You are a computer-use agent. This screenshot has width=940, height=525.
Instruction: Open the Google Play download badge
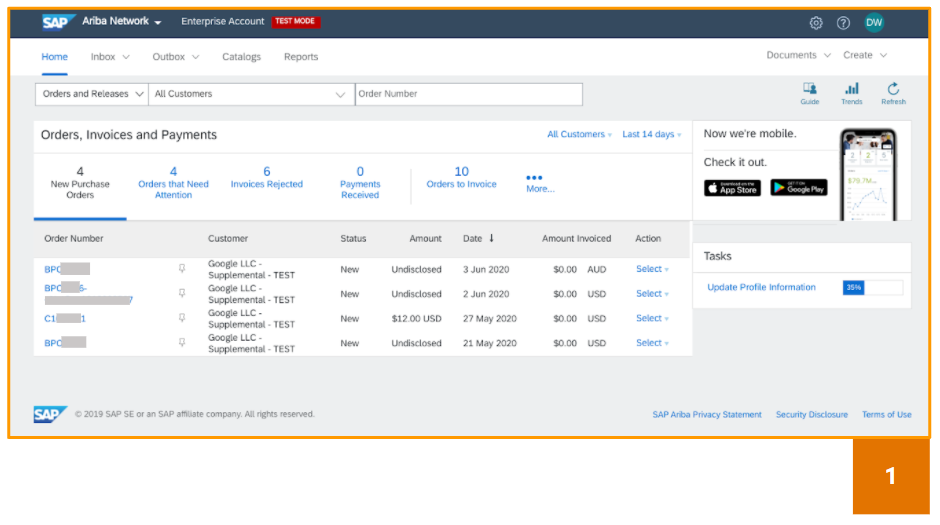[x=799, y=188]
